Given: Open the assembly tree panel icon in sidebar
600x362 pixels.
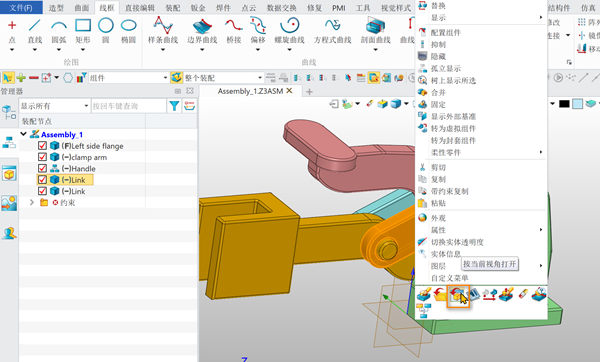Looking at the screenshot, I should (9, 143).
